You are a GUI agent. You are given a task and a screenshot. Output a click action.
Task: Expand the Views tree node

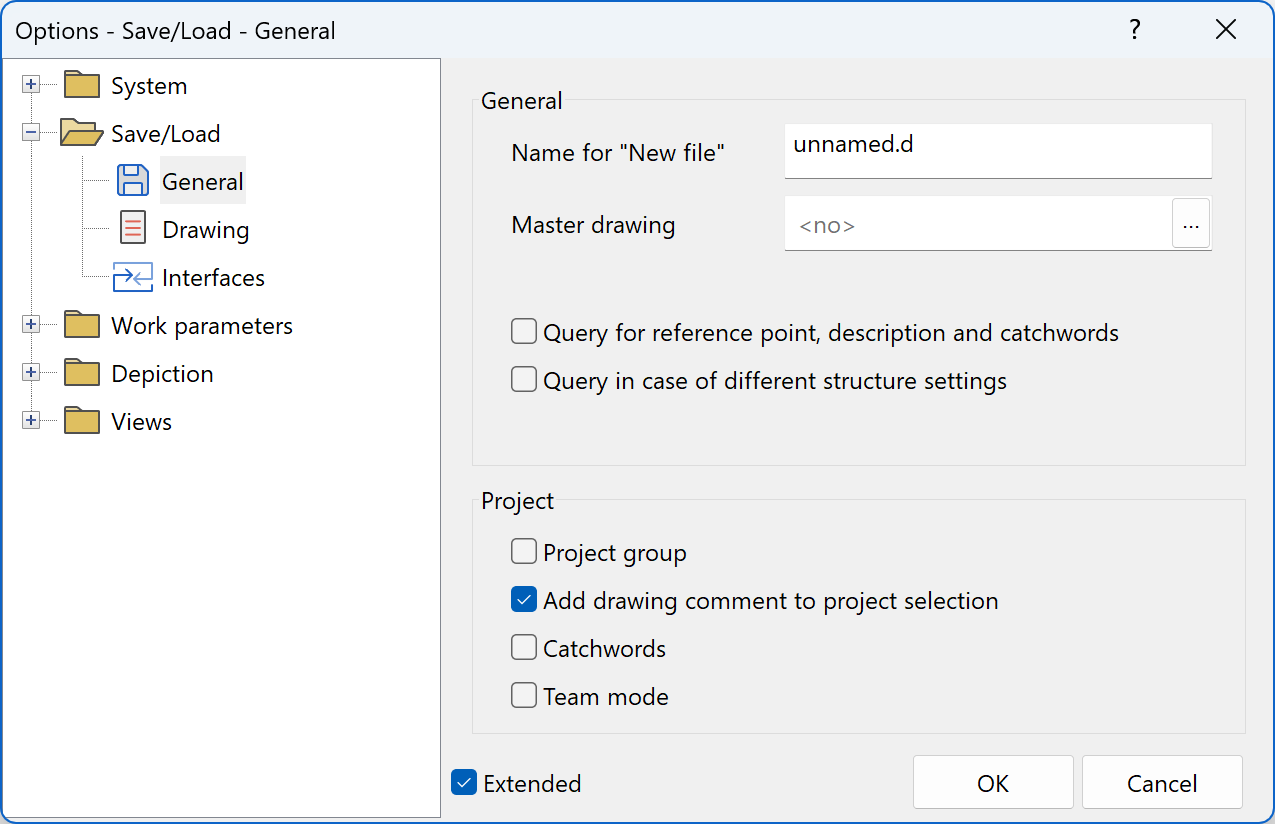point(31,420)
